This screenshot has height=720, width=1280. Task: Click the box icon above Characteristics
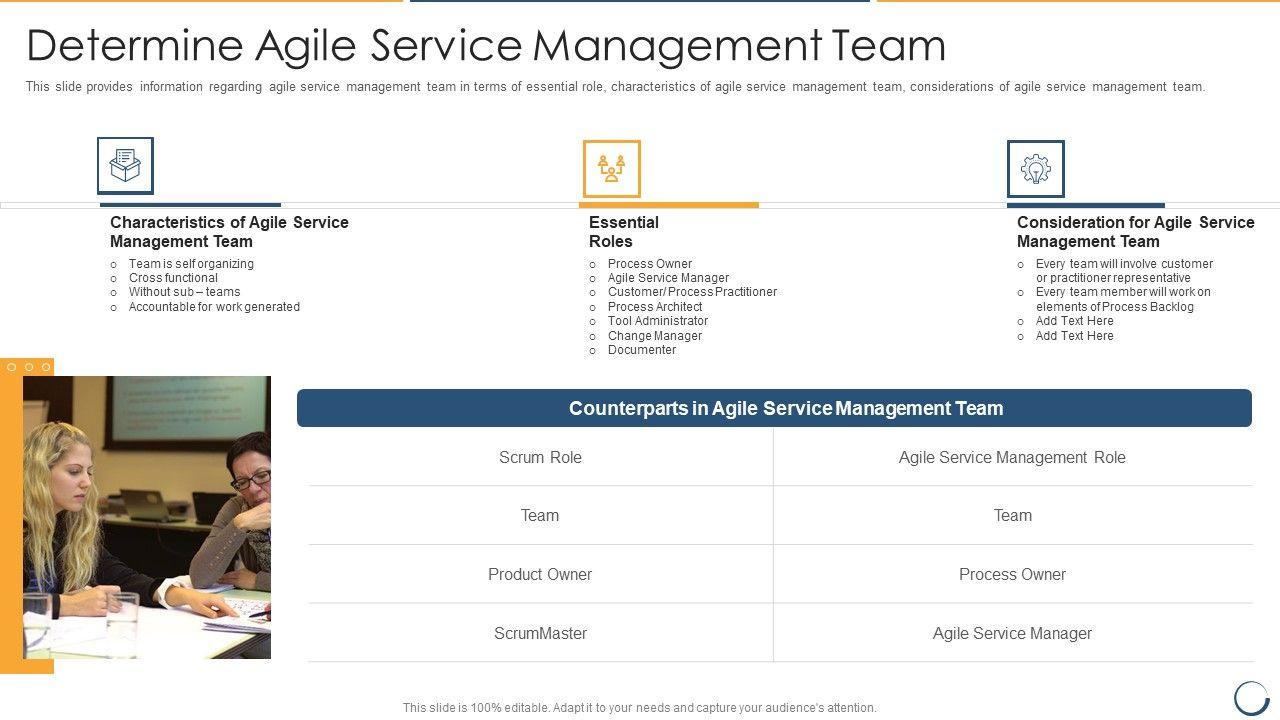click(x=125, y=166)
